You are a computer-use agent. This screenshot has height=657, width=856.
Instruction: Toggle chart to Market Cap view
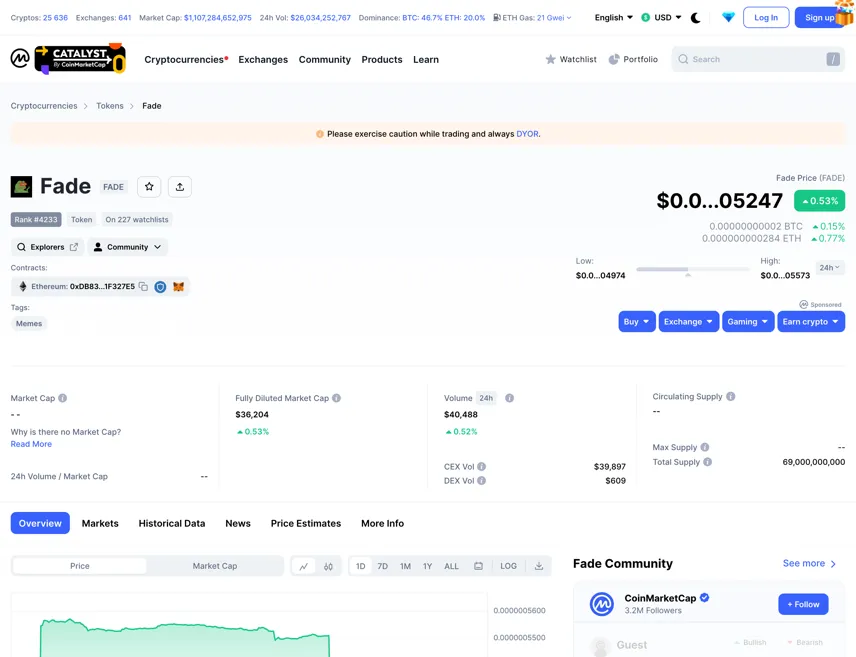pos(215,566)
